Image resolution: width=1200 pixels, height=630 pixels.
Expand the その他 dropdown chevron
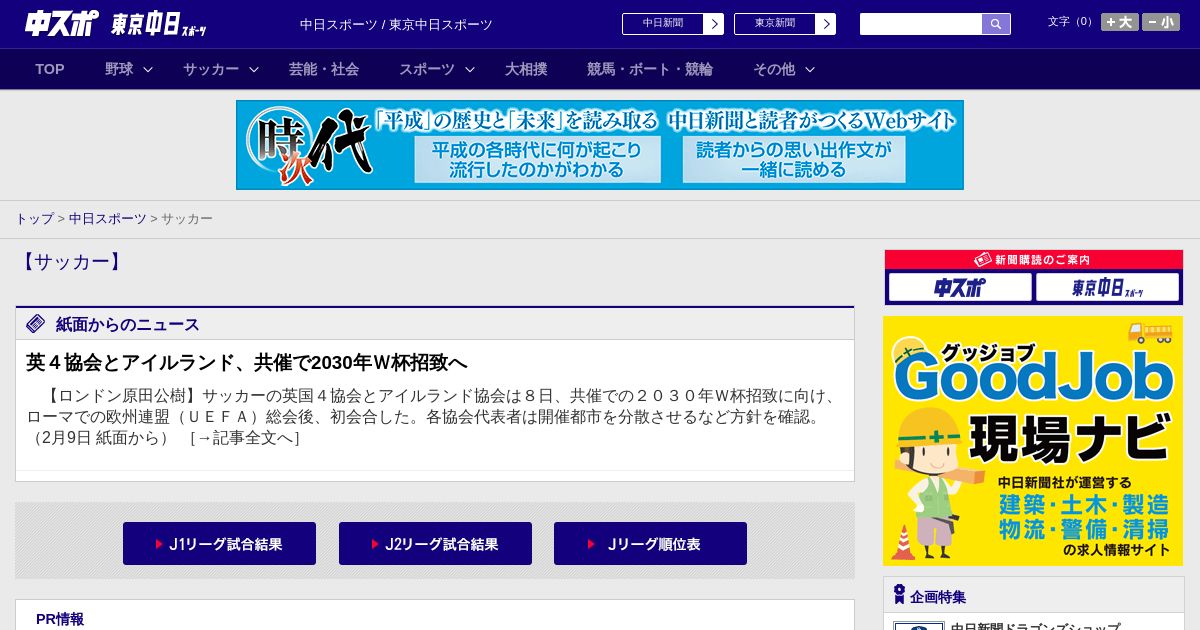coord(810,69)
